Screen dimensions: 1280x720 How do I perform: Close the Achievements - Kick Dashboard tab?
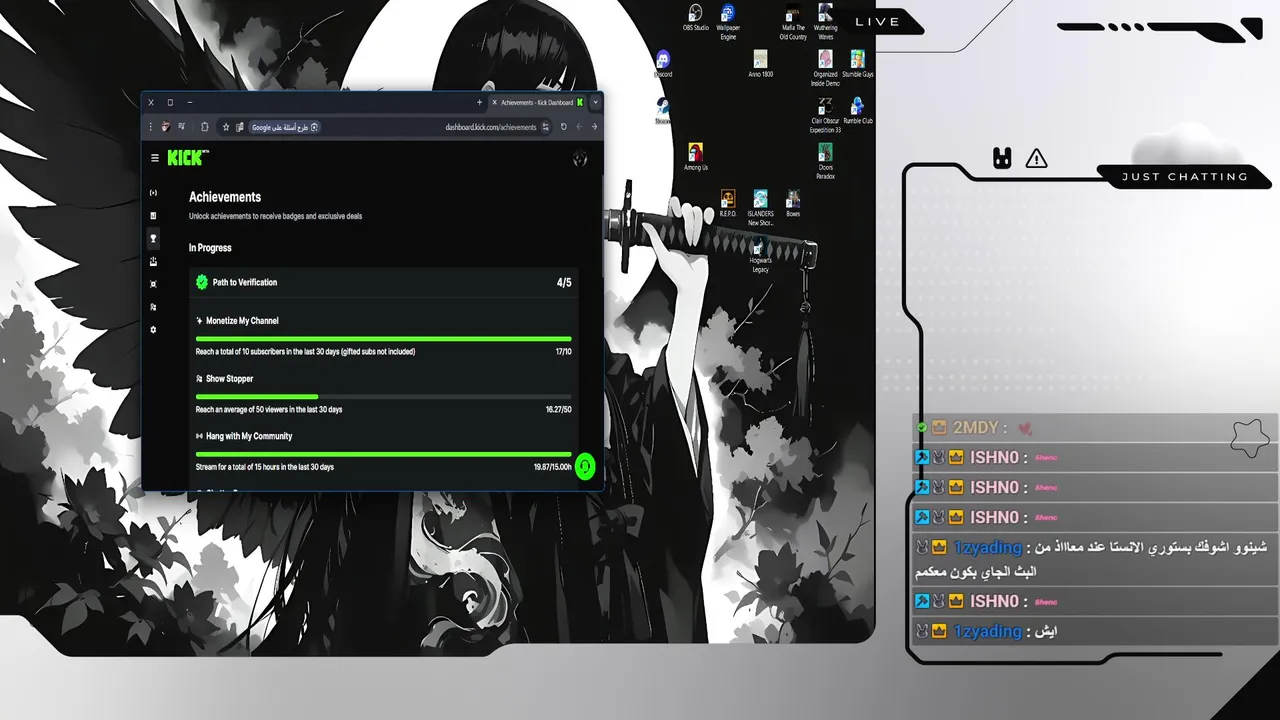(x=494, y=102)
